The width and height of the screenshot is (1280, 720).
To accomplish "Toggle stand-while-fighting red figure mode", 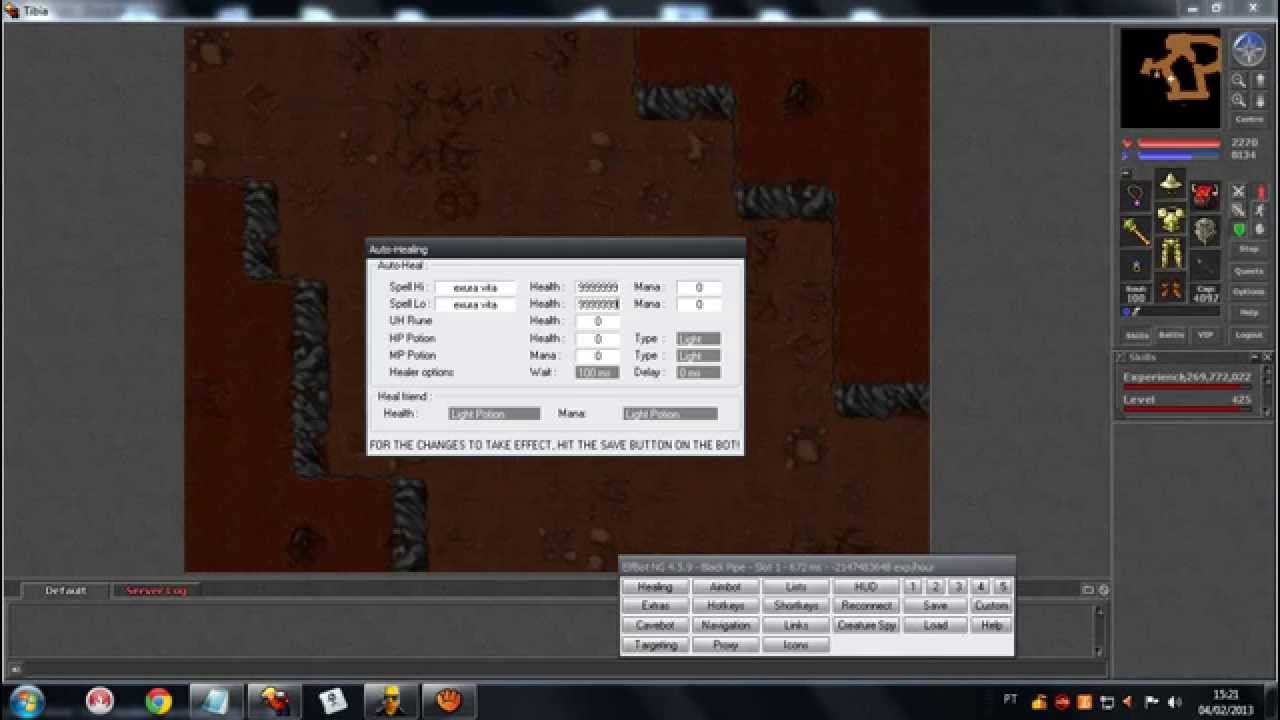I will pyautogui.click(x=1260, y=191).
